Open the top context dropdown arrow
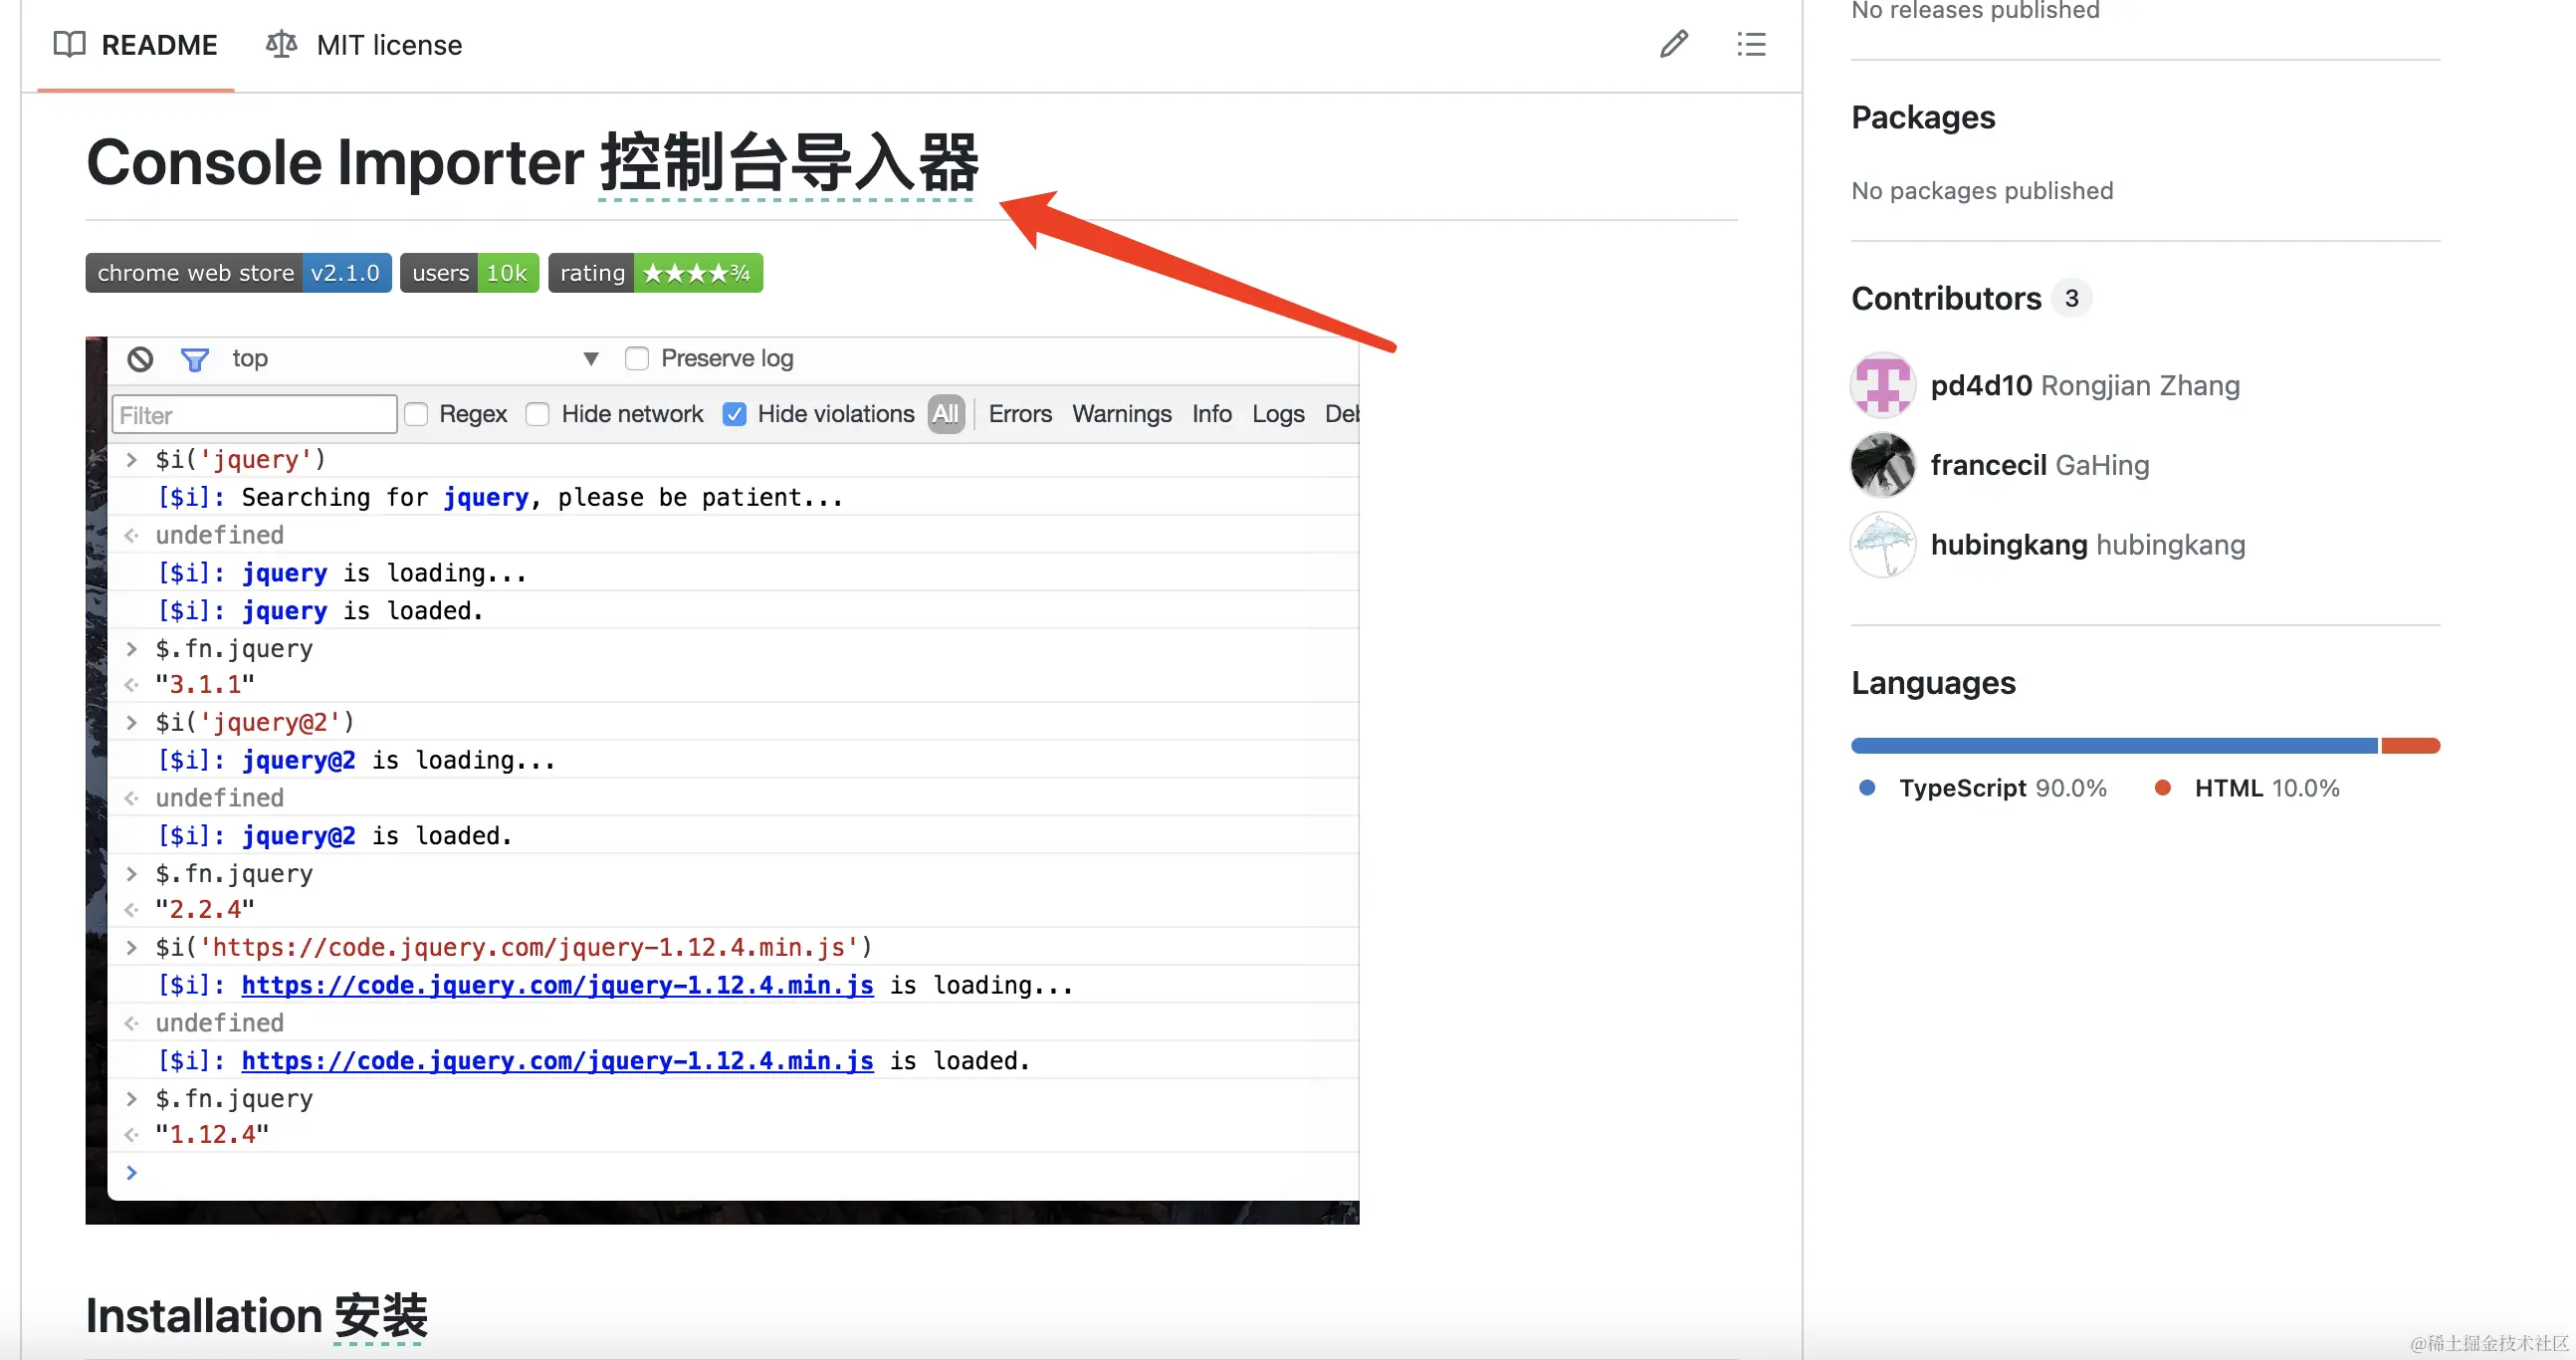Viewport: 2576px width, 1360px height. (x=591, y=359)
